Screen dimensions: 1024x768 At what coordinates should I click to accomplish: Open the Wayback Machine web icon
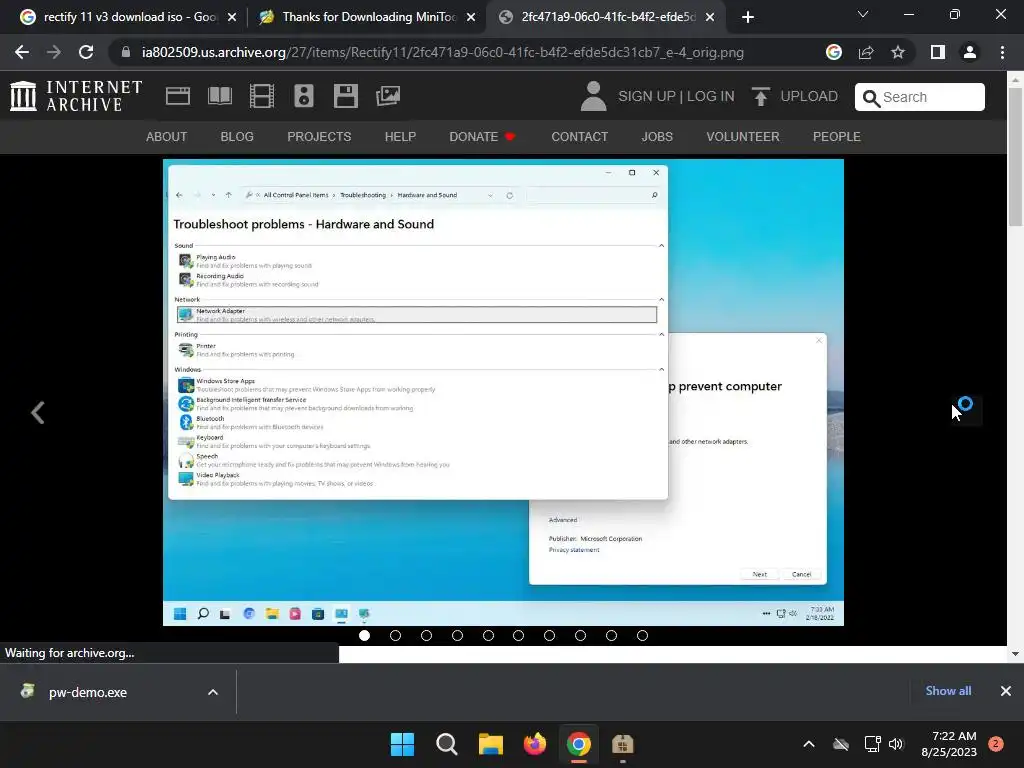(178, 96)
